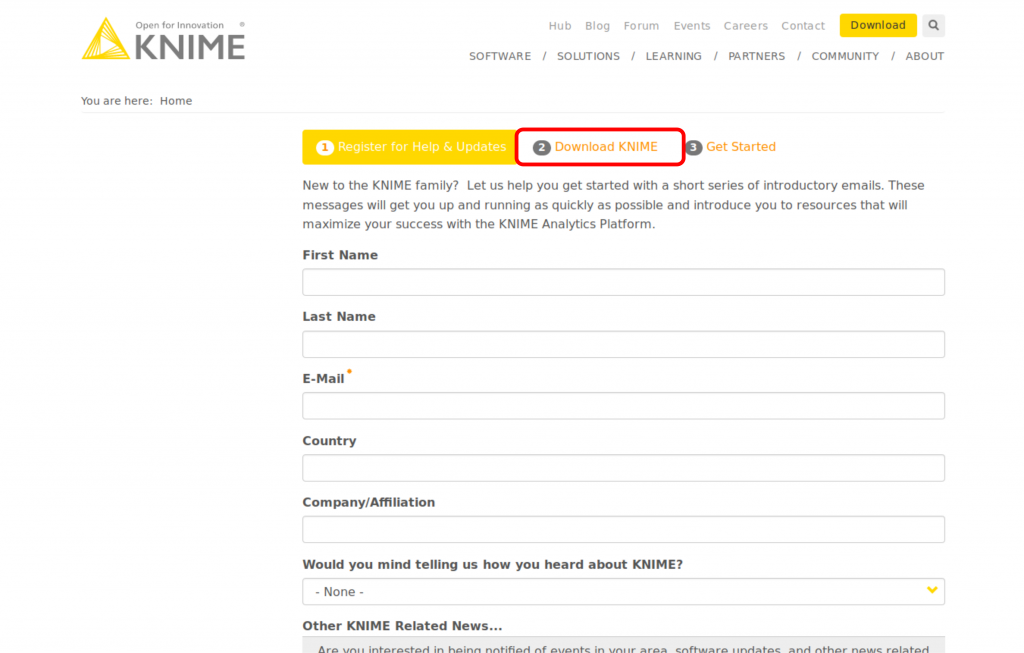This screenshot has width=1024, height=653.
Task: Open the ABOUT menu
Action: (924, 56)
